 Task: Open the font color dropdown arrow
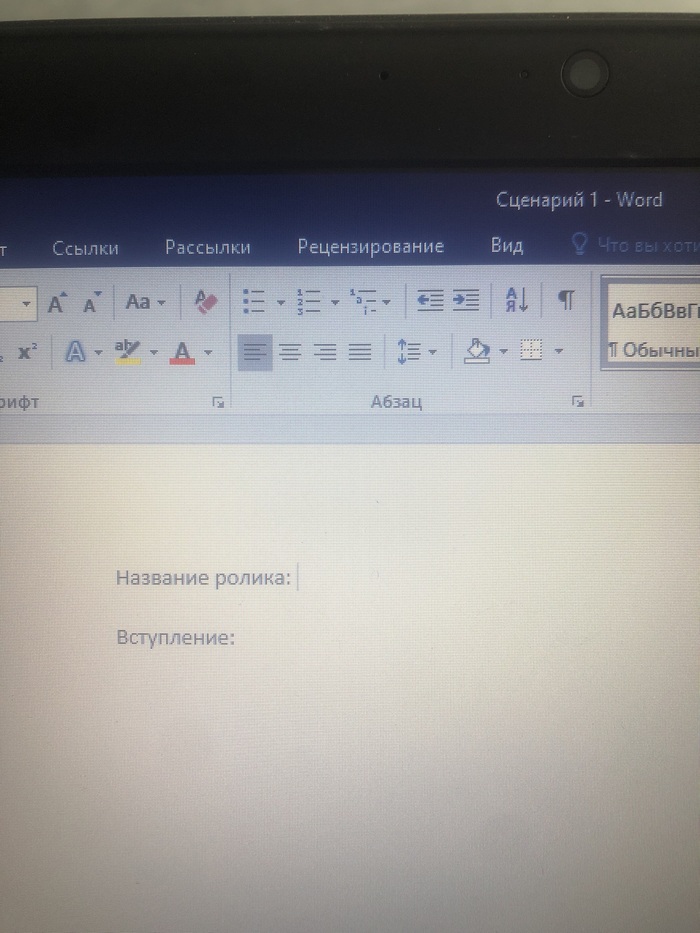pyautogui.click(x=208, y=352)
